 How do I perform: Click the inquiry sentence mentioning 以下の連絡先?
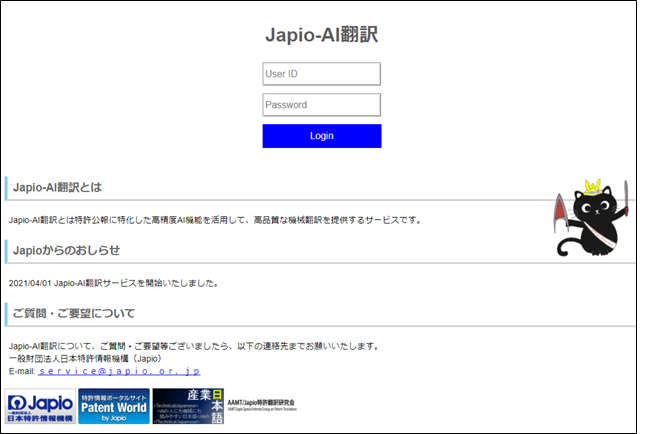pyautogui.click(x=194, y=346)
